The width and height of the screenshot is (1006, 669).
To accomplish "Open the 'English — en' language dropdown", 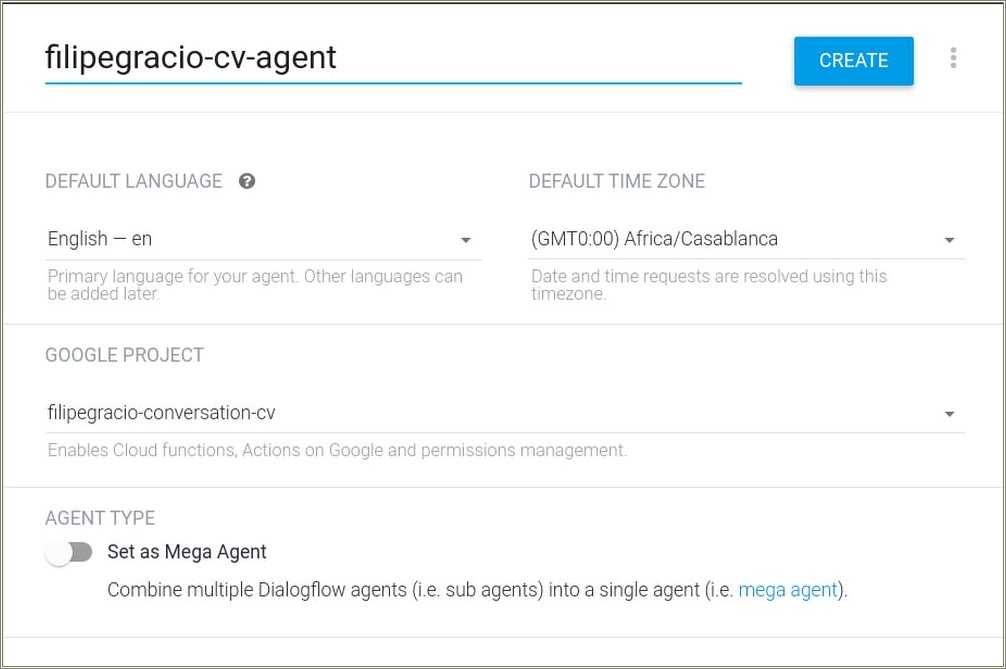I will click(x=250, y=239).
